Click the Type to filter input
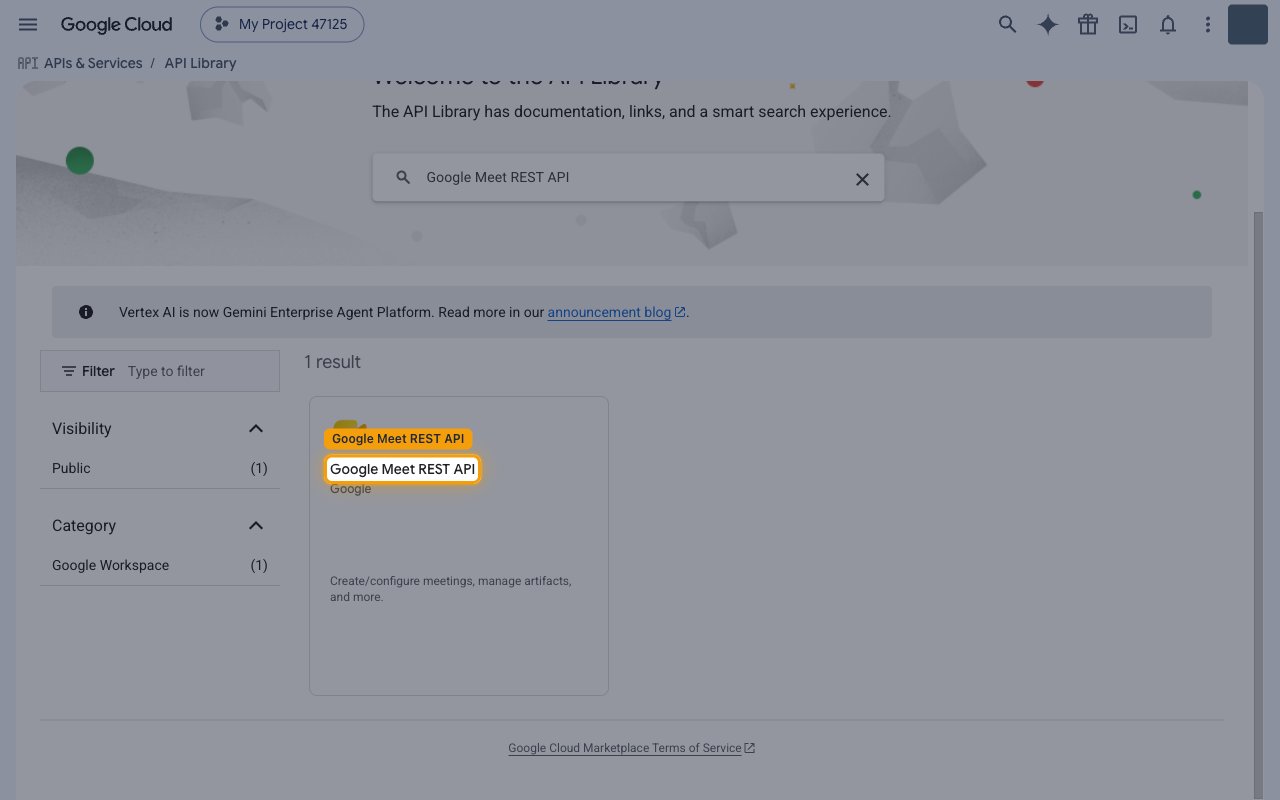Viewport: 1280px width, 800px height. (x=200, y=371)
